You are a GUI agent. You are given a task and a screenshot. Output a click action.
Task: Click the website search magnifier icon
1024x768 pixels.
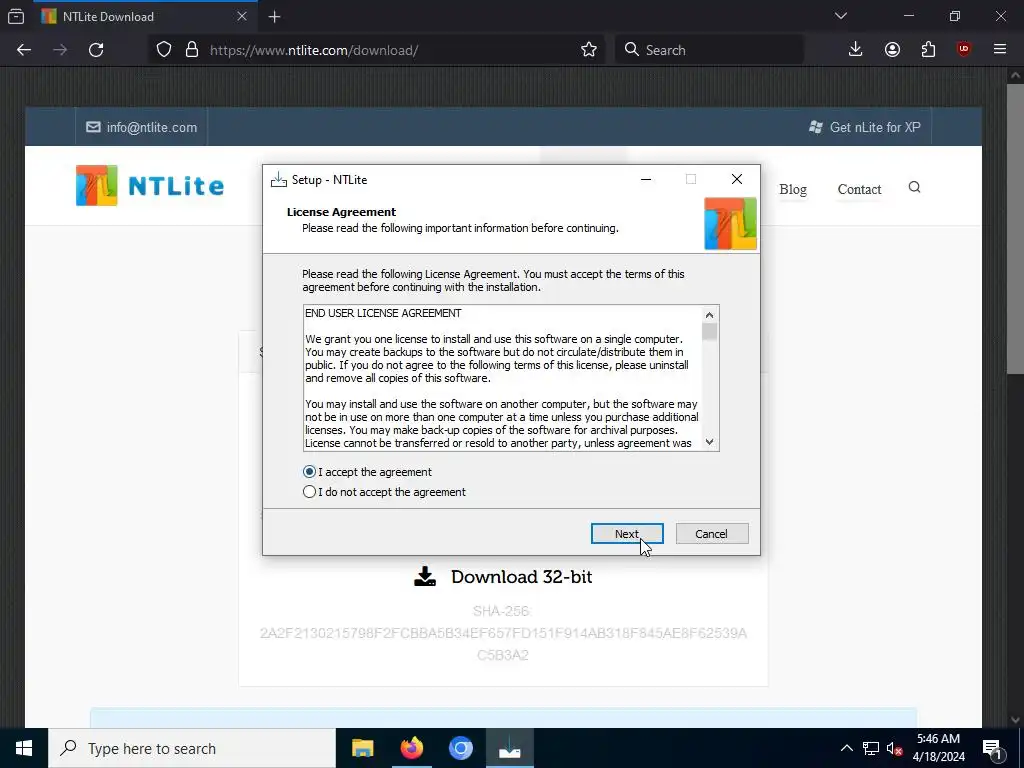[x=914, y=187]
